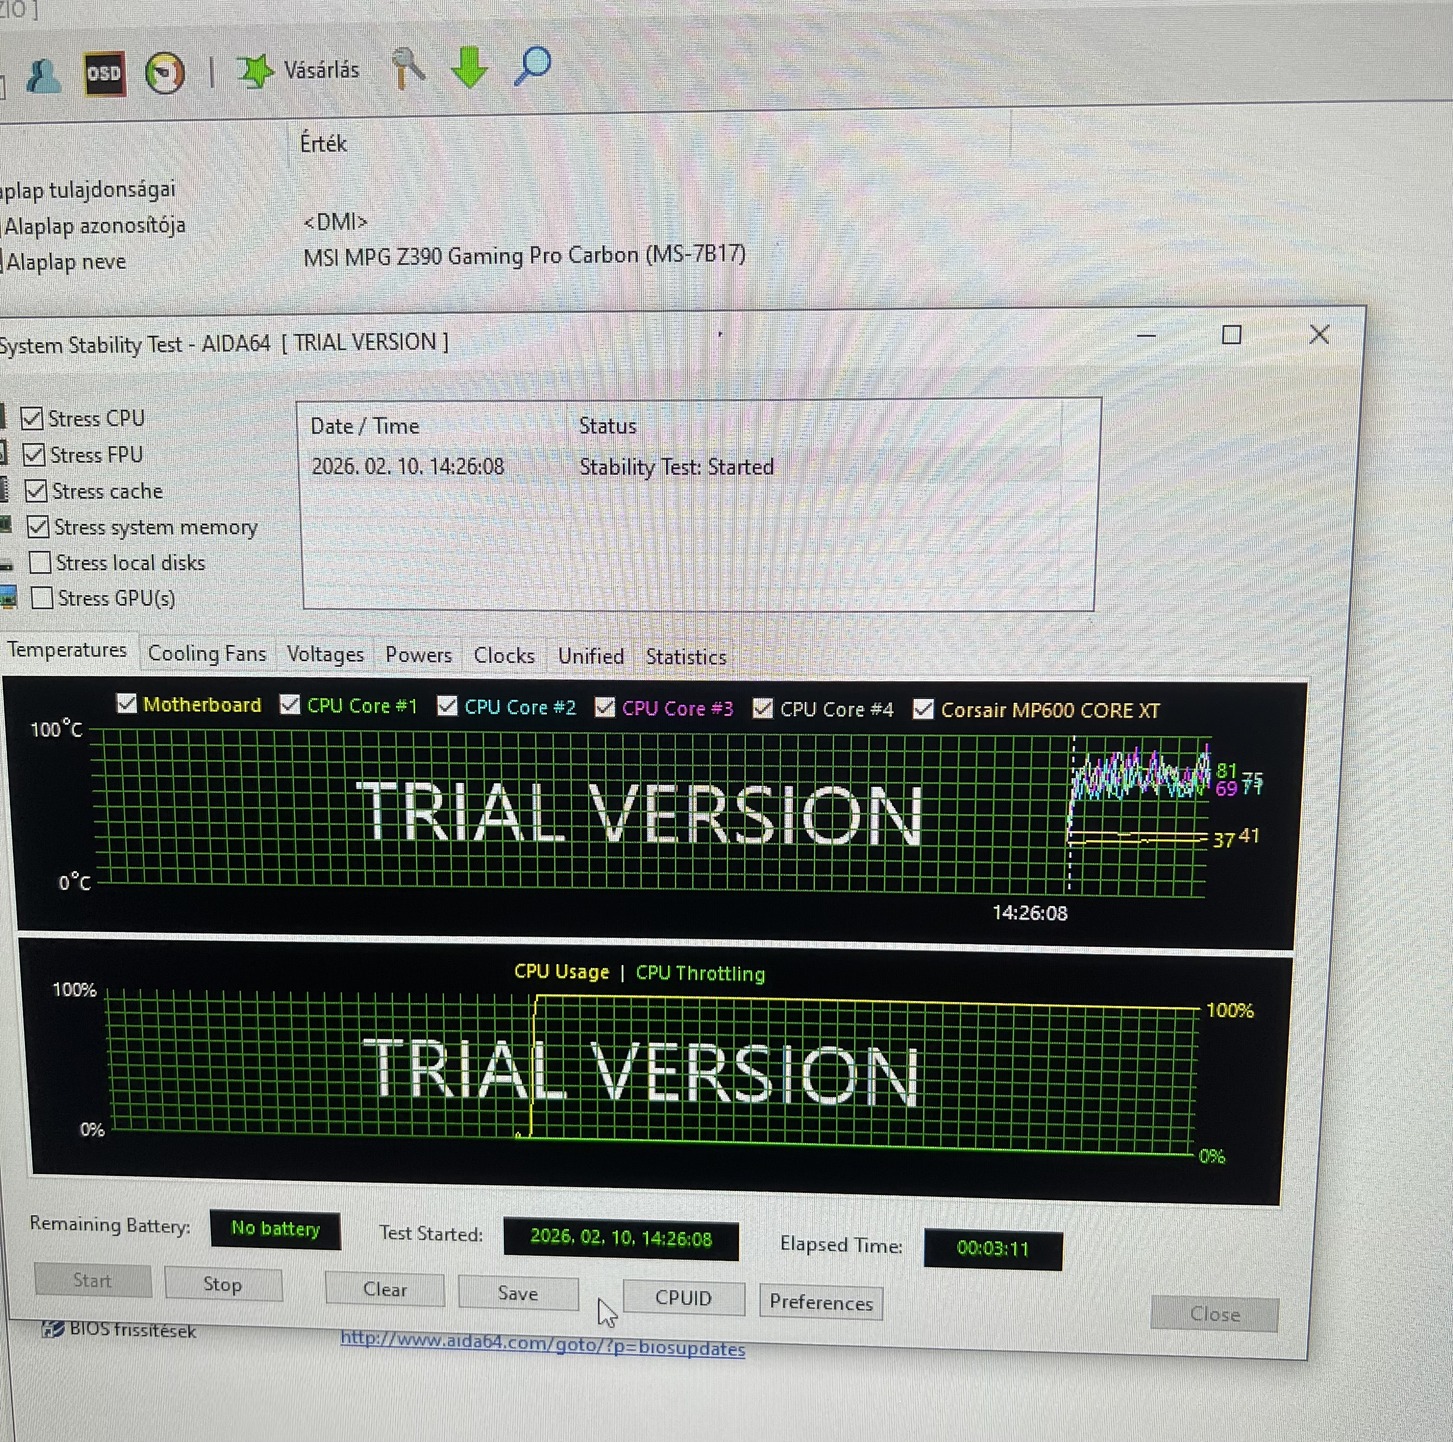This screenshot has height=1442, width=1453.
Task: Click the Stop button
Action: click(x=223, y=1284)
